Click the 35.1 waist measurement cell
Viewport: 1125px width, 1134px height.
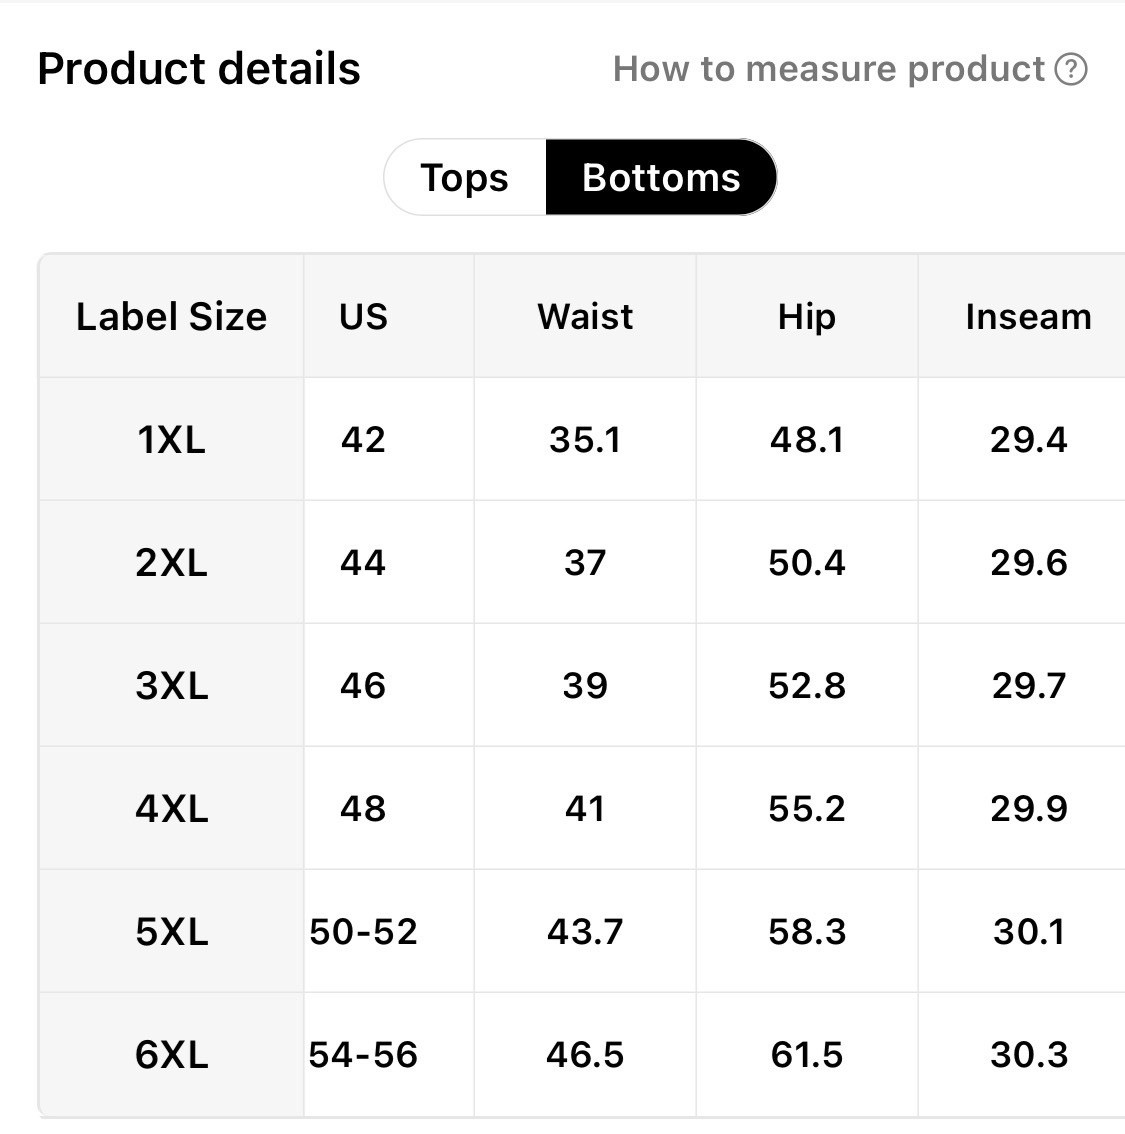[x=585, y=439]
